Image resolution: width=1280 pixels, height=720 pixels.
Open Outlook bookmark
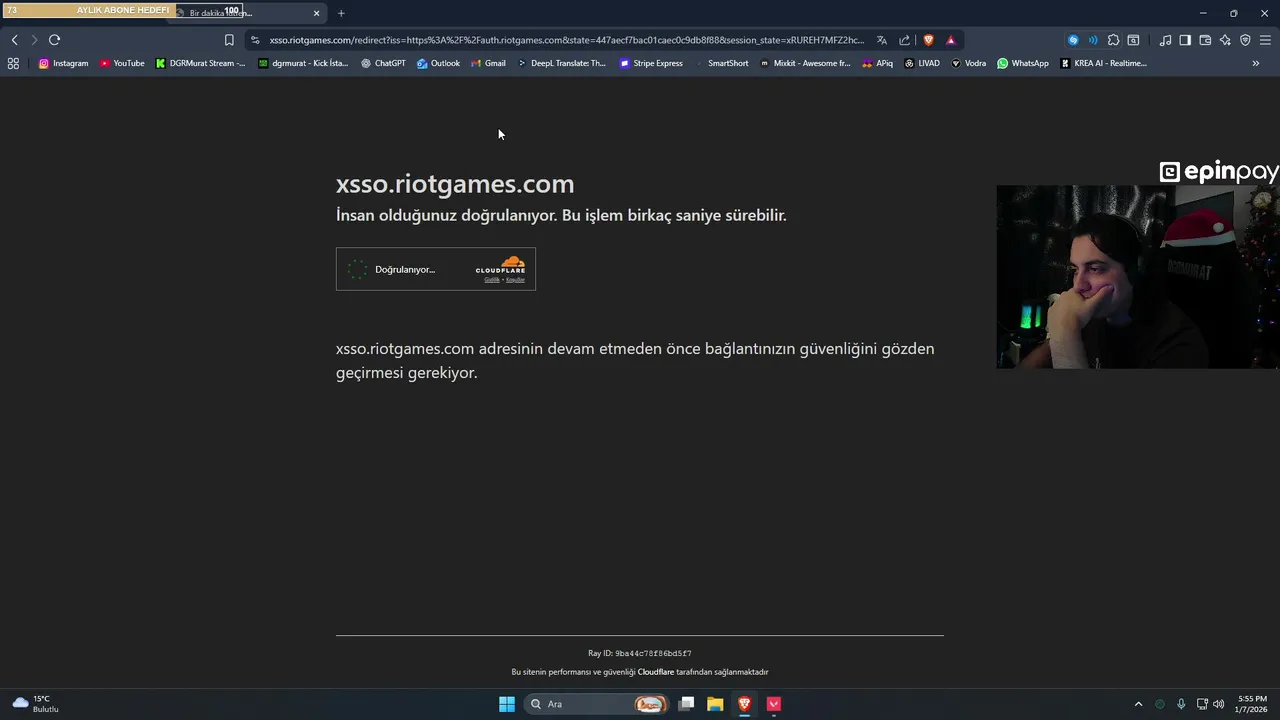(x=438, y=63)
